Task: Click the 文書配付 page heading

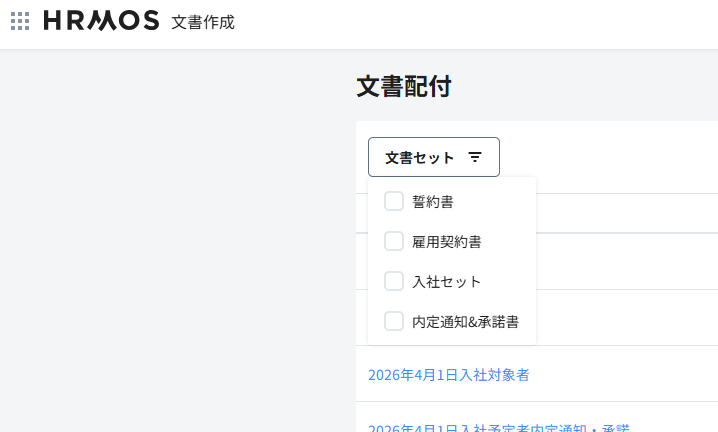Action: point(403,87)
